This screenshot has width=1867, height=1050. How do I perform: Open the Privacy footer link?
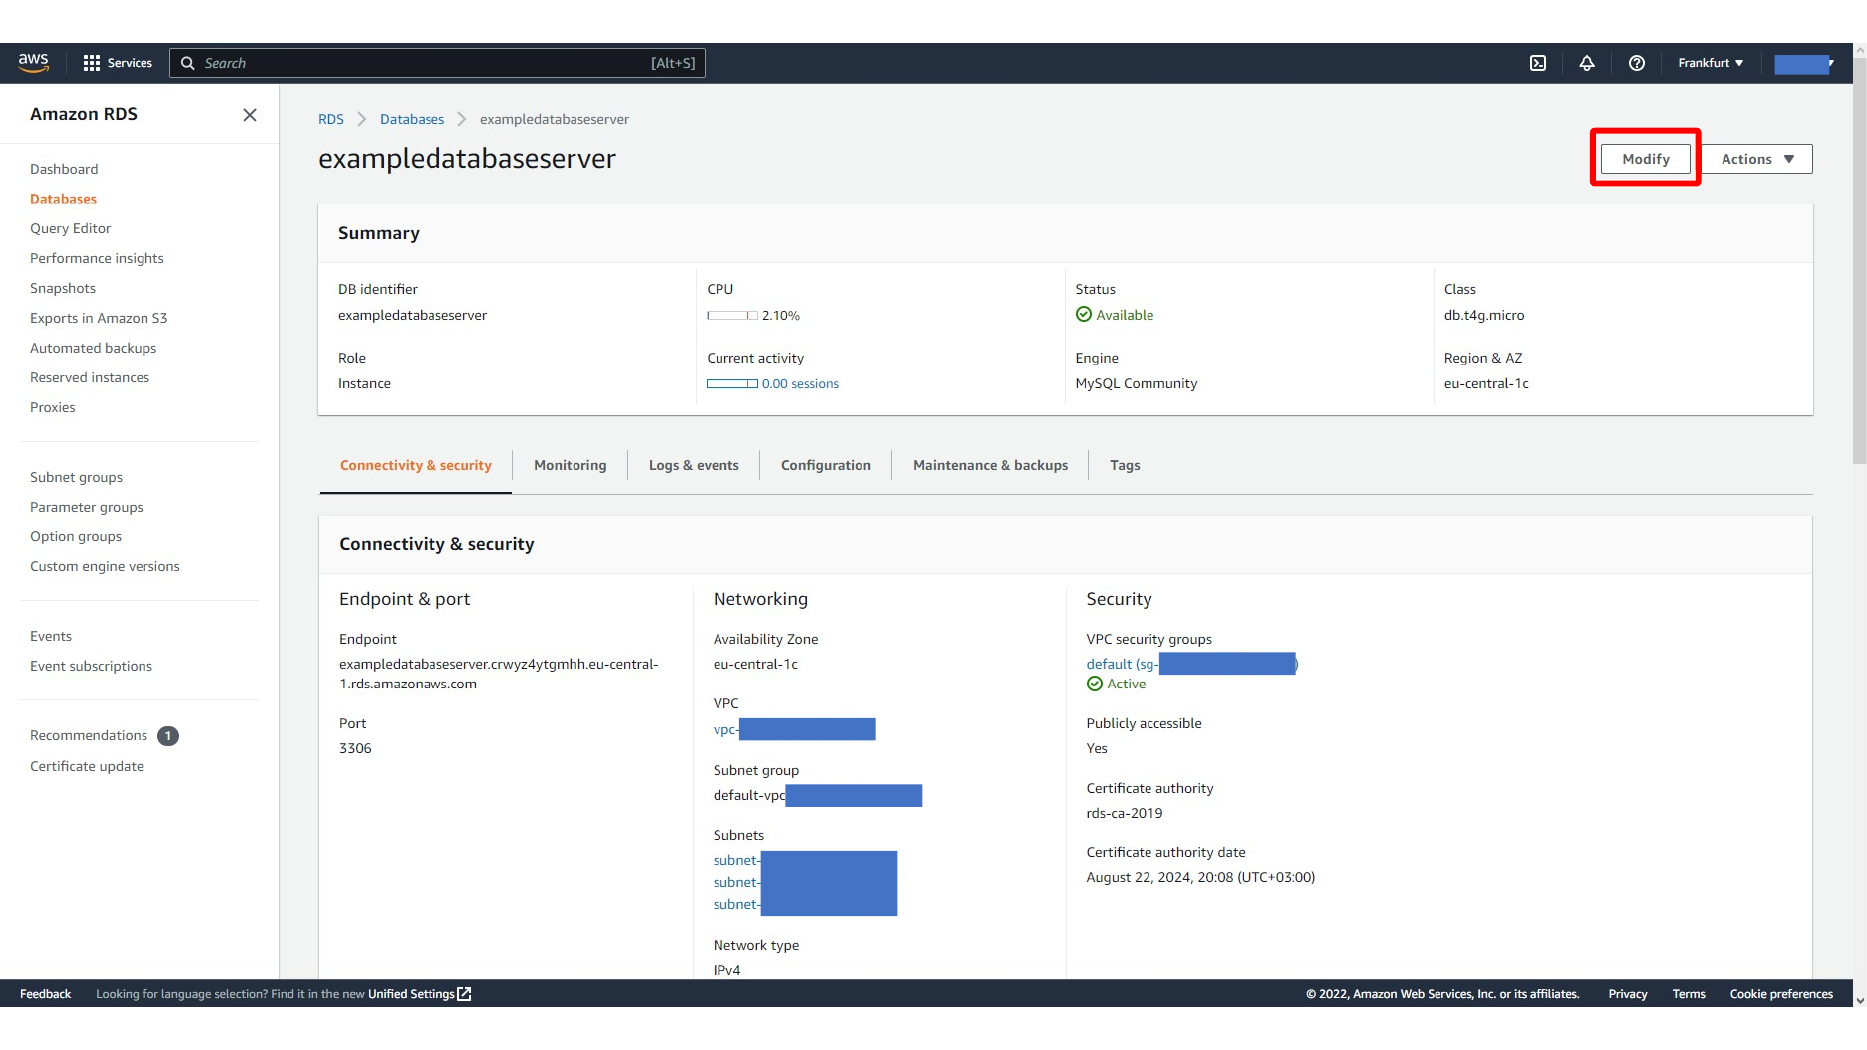1627,994
